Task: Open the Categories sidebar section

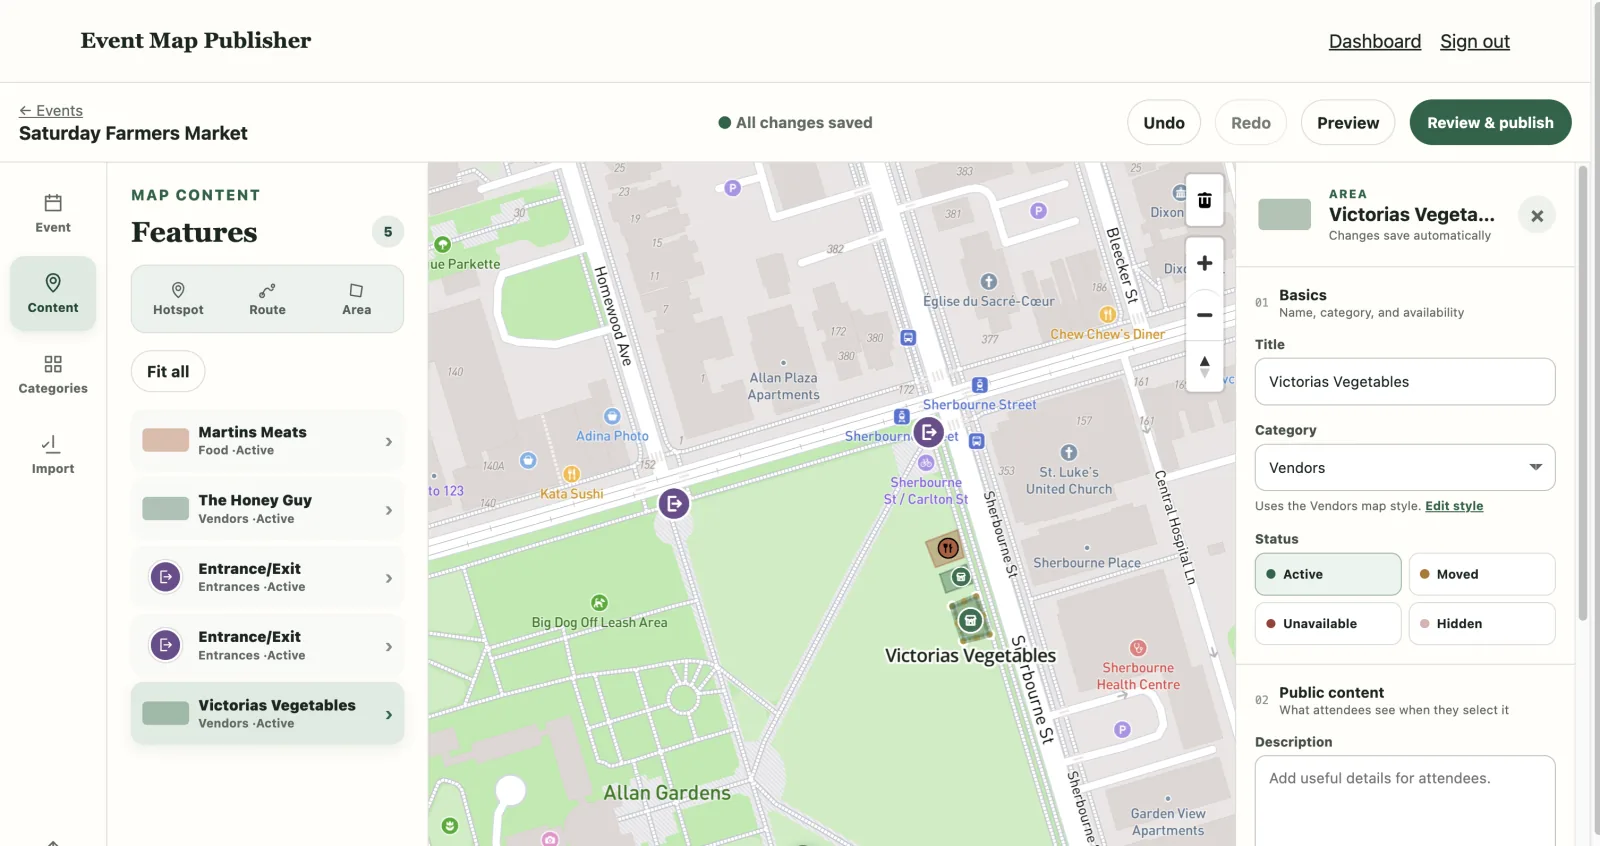Action: click(53, 375)
